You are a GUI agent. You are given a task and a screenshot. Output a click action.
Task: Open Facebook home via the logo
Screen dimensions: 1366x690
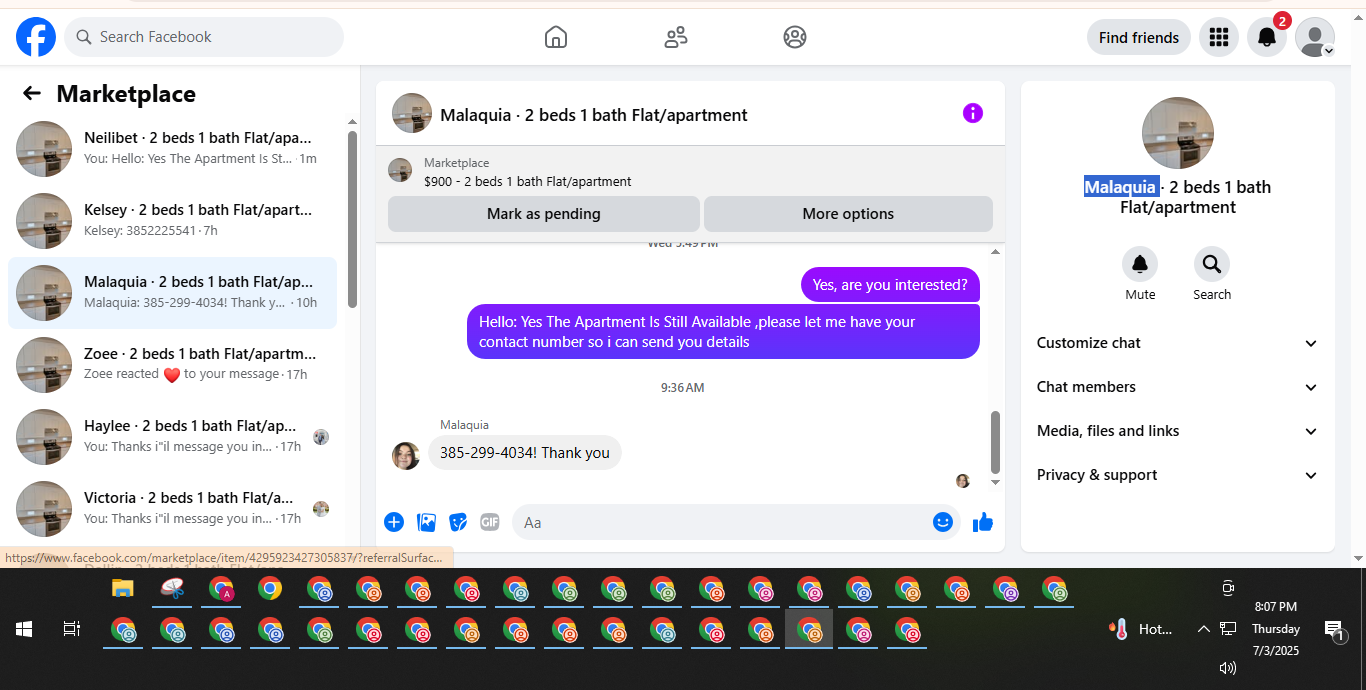click(x=36, y=37)
